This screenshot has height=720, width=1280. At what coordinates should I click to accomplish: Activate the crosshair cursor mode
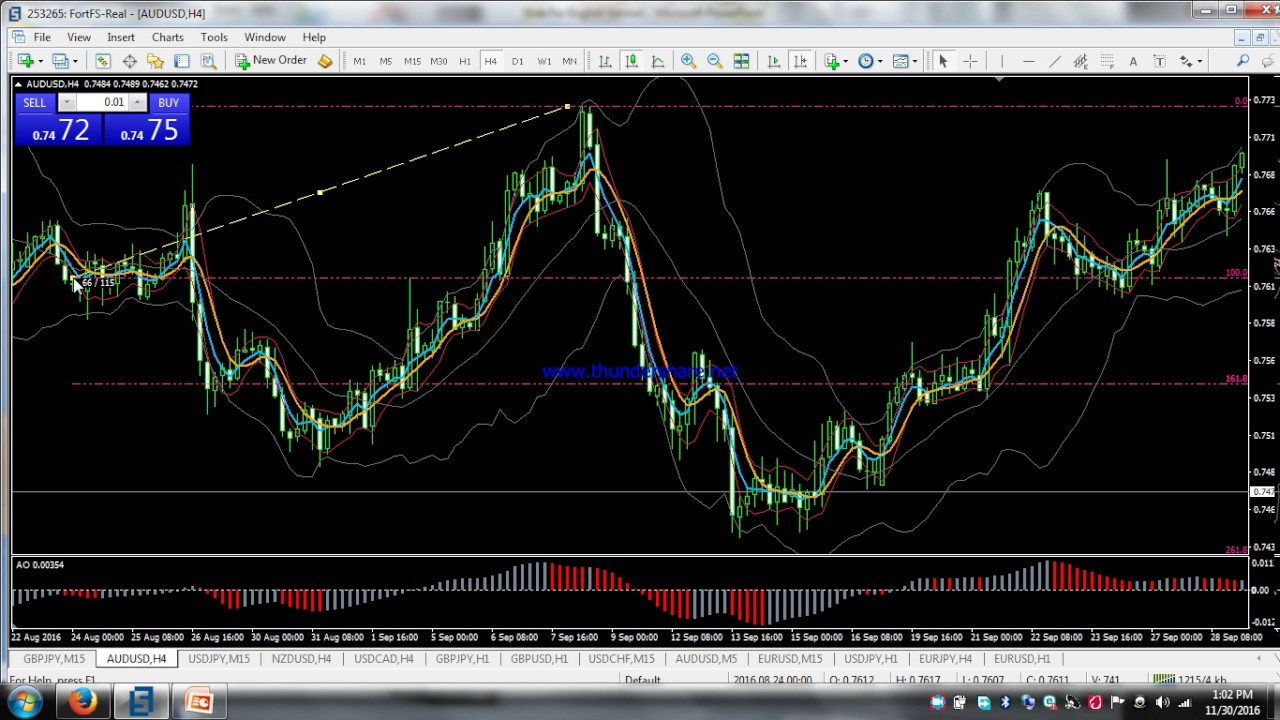pos(970,61)
